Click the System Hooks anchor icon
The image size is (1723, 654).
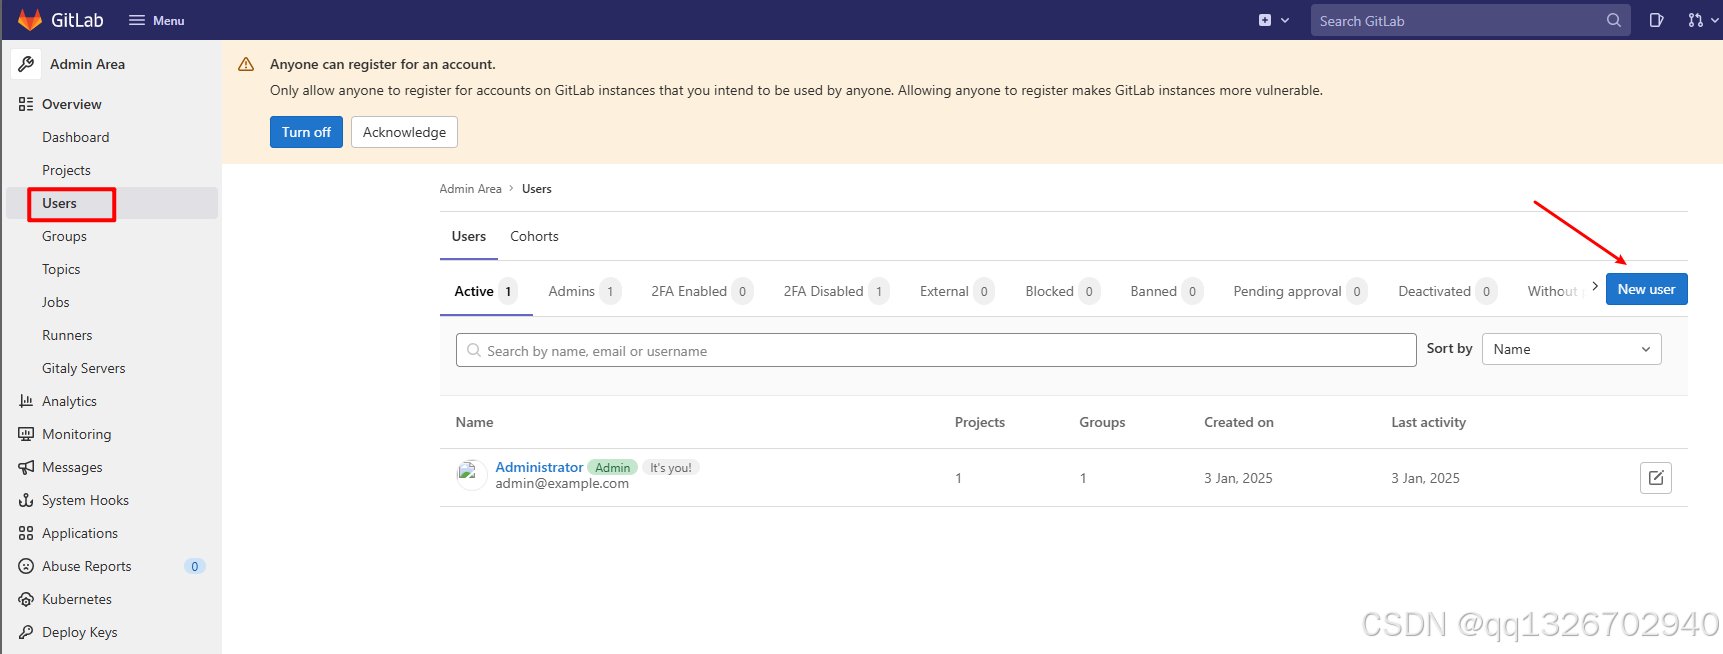26,500
